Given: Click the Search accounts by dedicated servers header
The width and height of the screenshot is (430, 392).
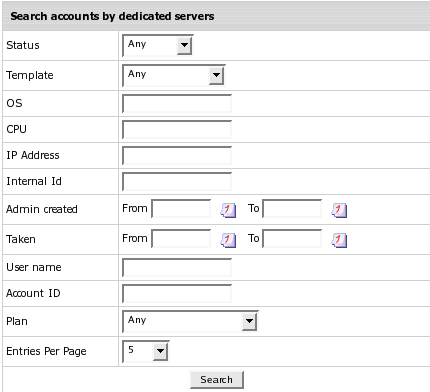Looking at the screenshot, I should point(112,16).
